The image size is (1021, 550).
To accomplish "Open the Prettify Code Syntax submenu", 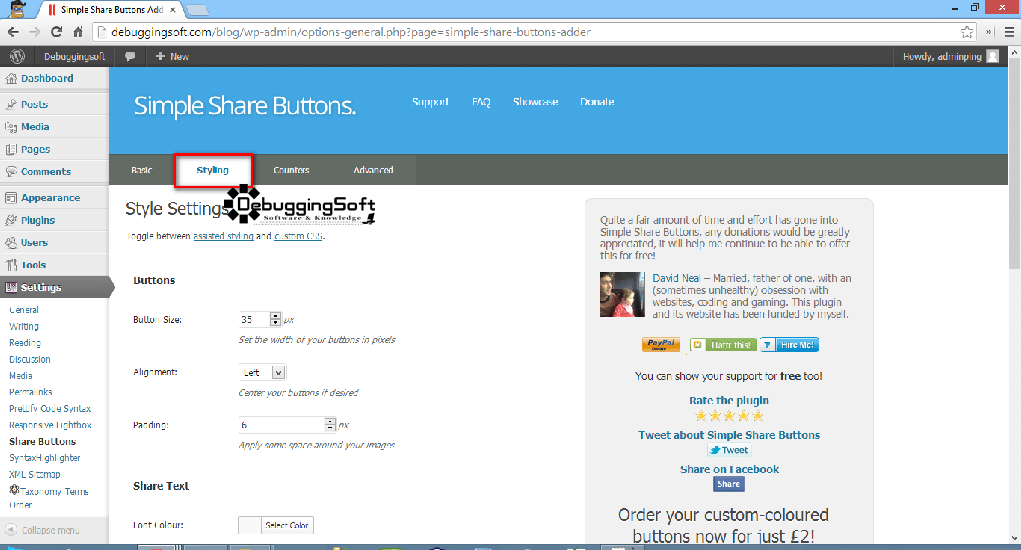I will pyautogui.click(x=50, y=408).
